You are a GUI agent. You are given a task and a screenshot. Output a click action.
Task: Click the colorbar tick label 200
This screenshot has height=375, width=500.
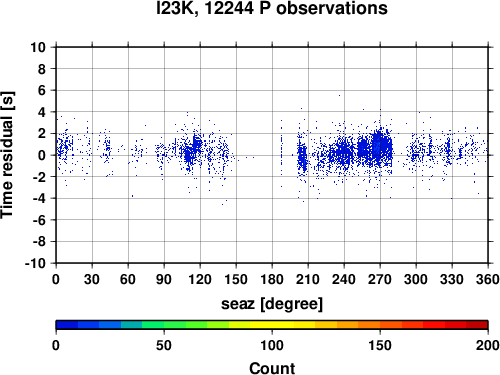tap(487, 345)
